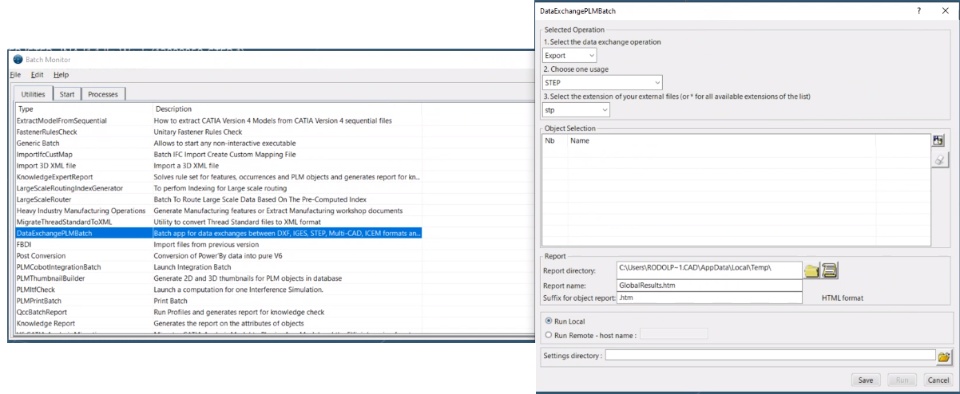Image resolution: width=960 pixels, height=394 pixels.
Task: Click the Run button
Action: [x=902, y=380]
